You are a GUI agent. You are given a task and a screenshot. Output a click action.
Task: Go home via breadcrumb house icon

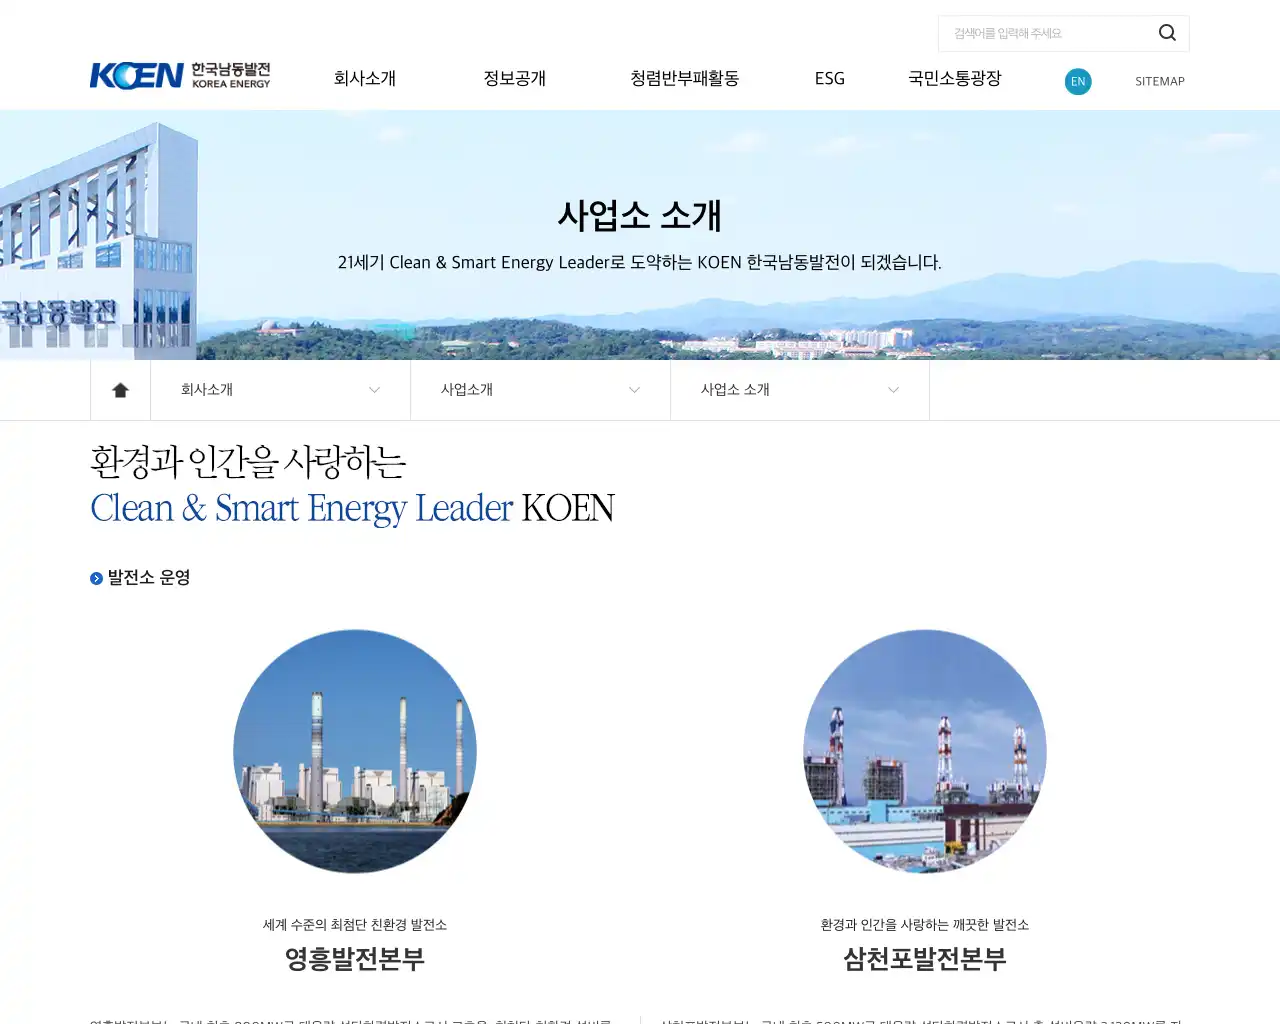(x=120, y=390)
